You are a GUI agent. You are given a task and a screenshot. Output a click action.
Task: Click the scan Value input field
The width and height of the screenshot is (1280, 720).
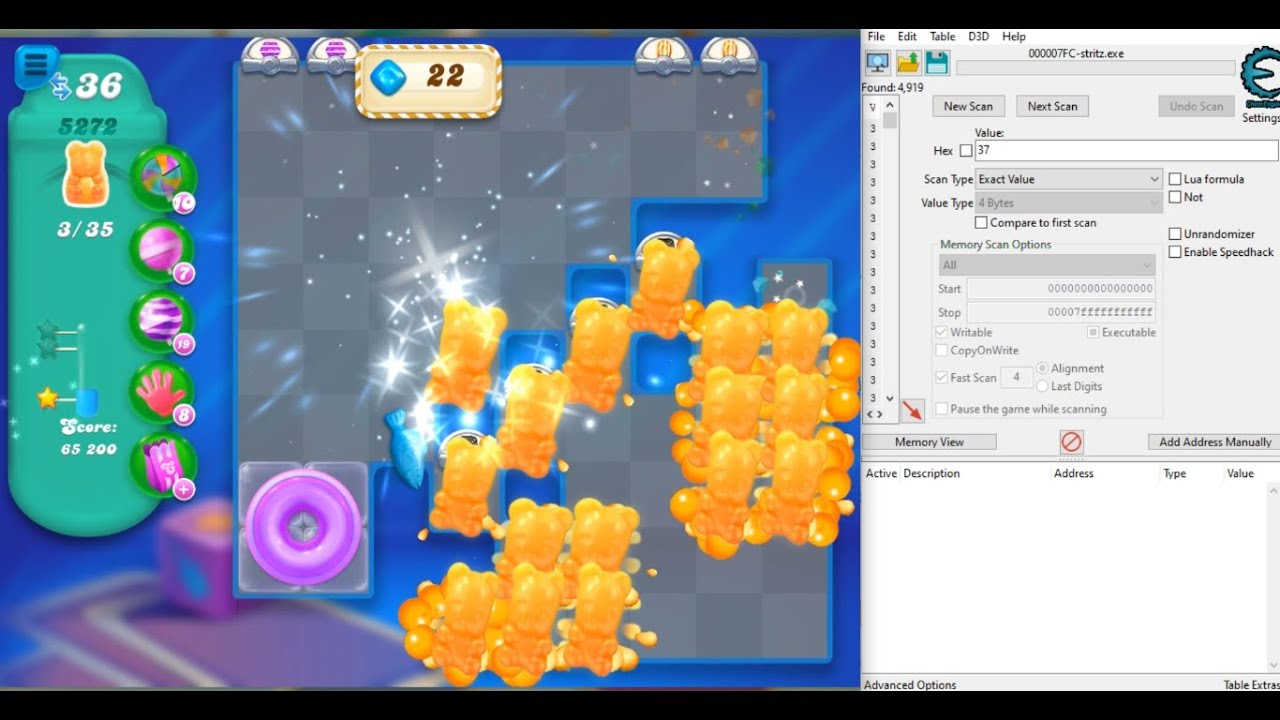click(1126, 150)
